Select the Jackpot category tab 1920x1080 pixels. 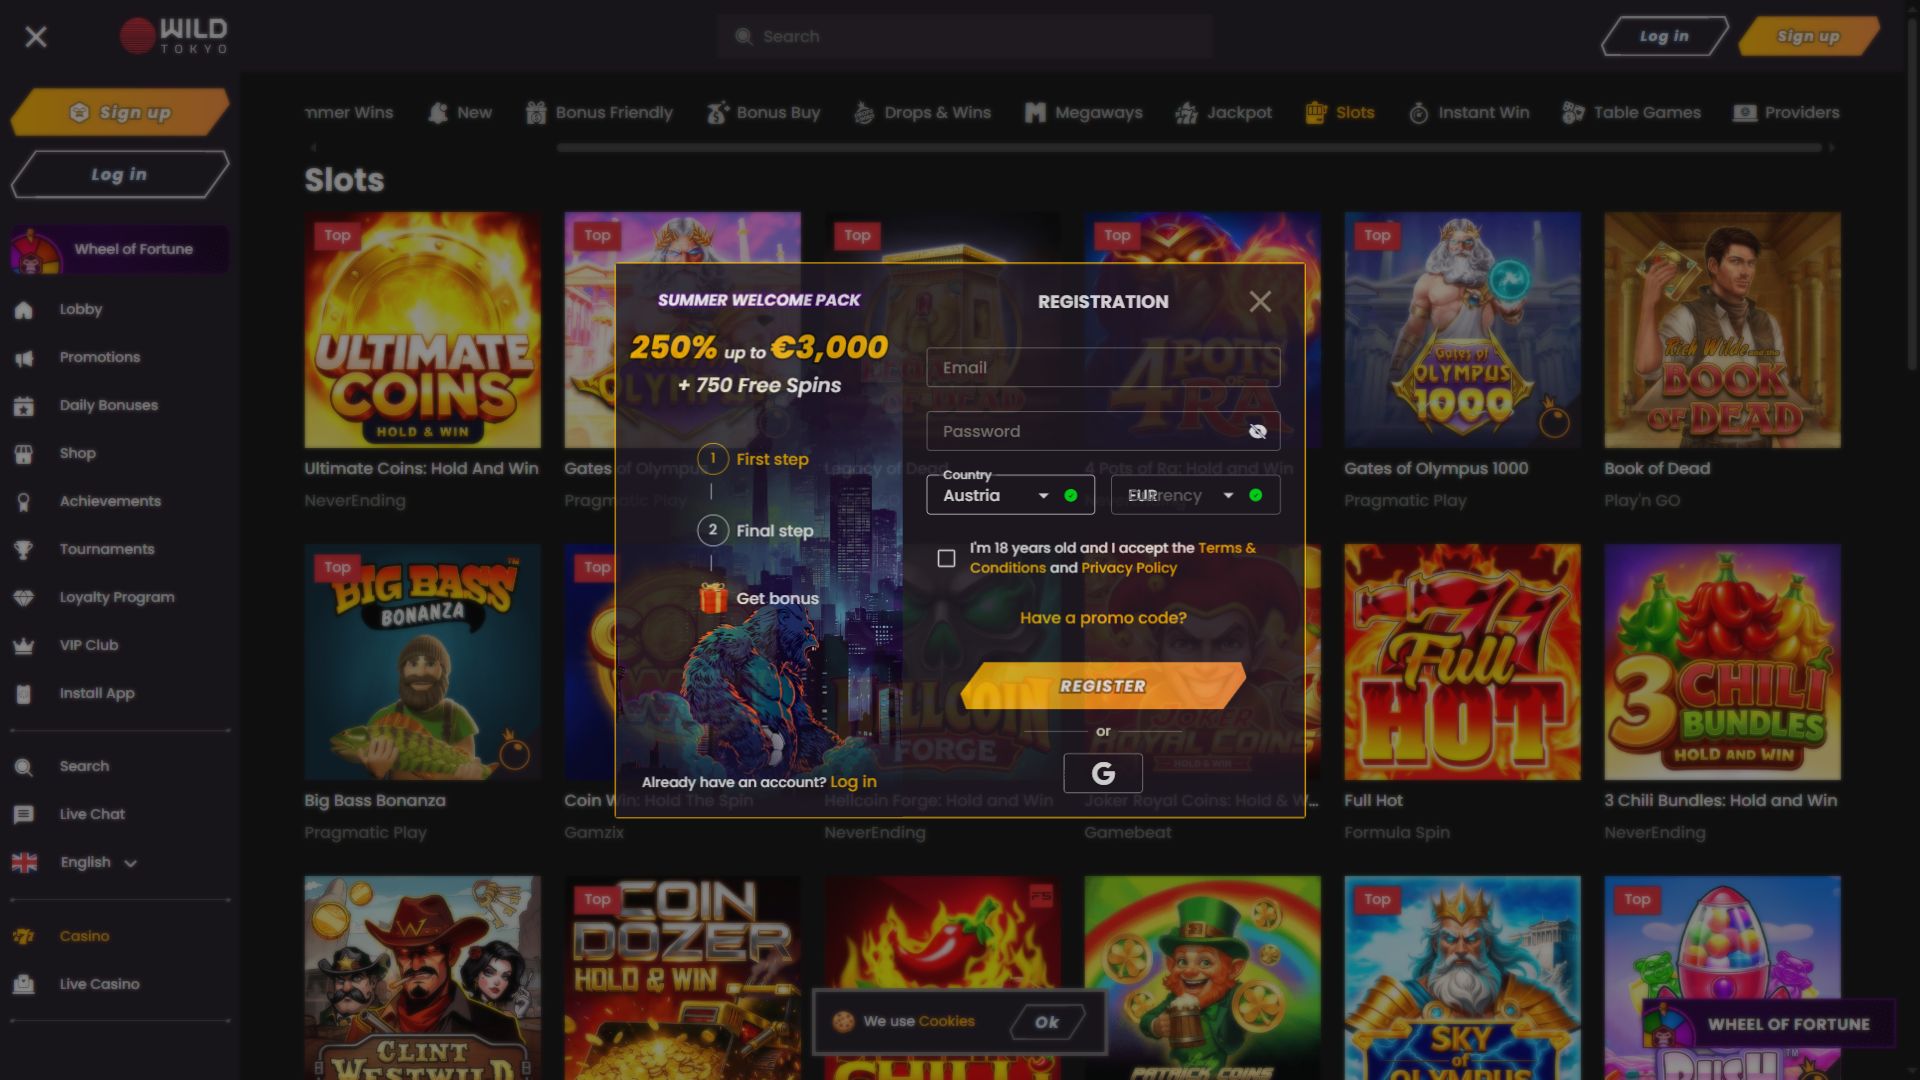(x=1224, y=113)
